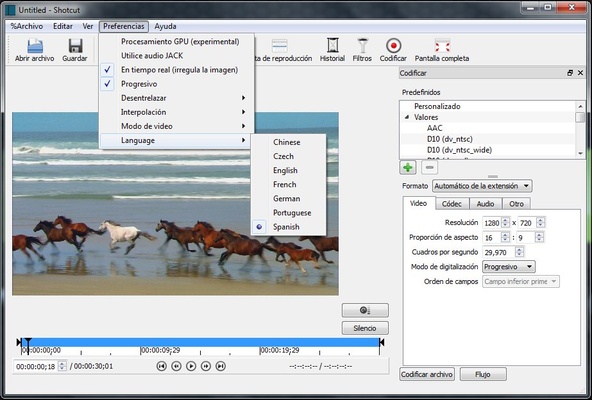Screen dimensions: 592x400
Task: Click the Silencio button
Action: [x=365, y=328]
